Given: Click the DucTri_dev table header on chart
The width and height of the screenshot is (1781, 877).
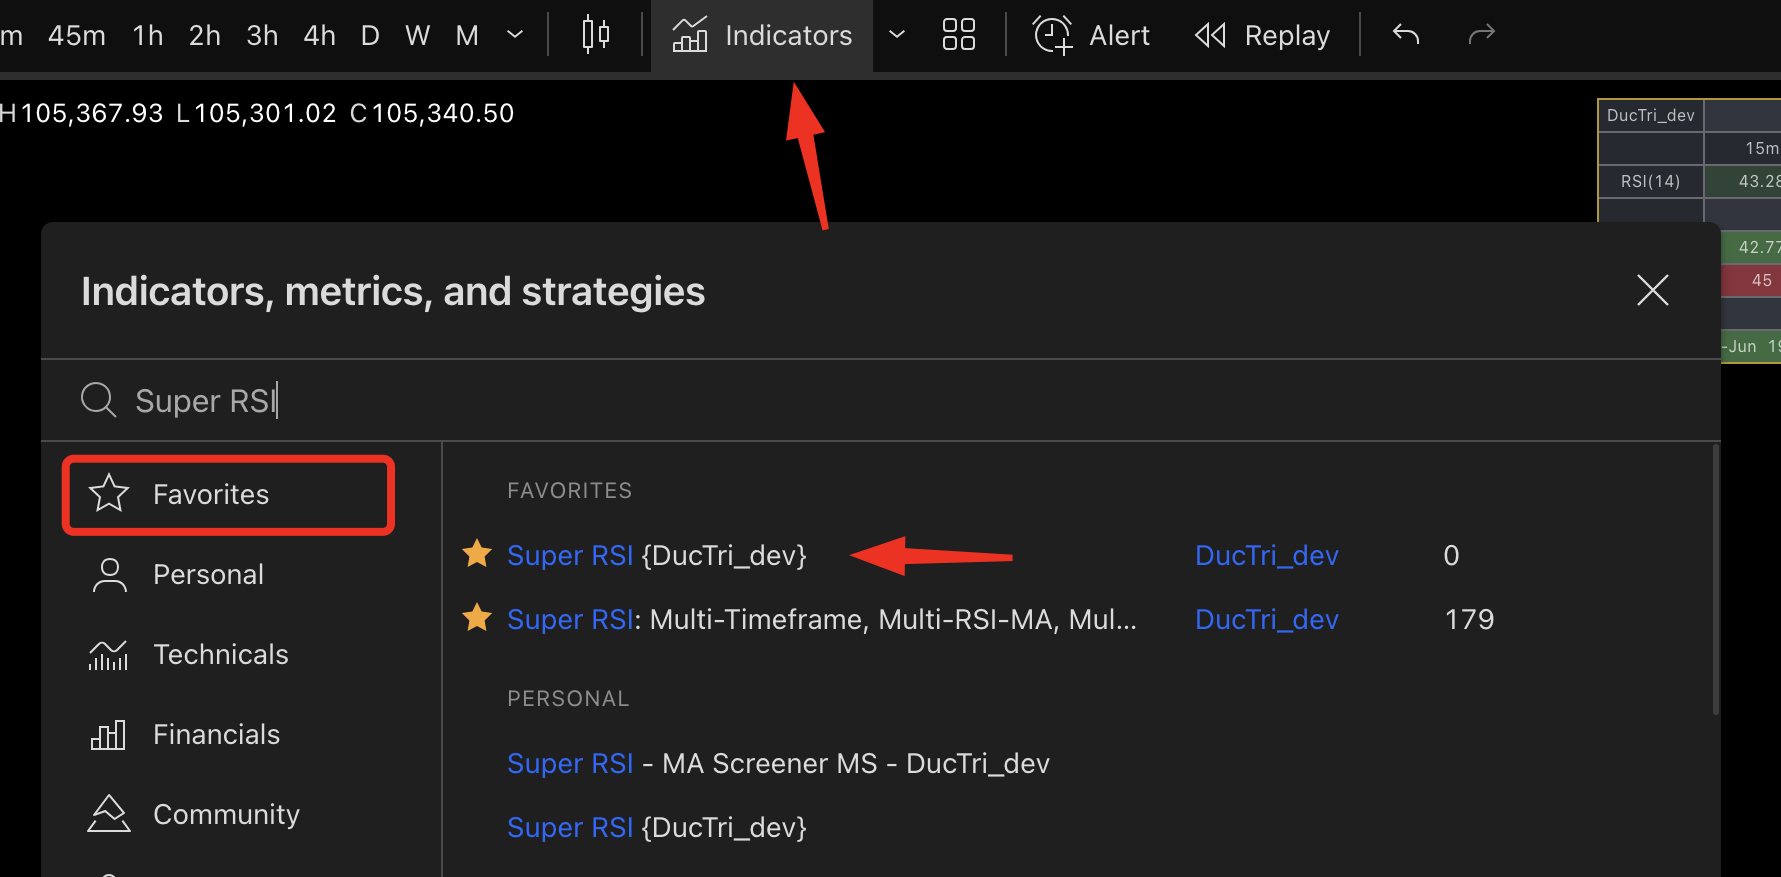Looking at the screenshot, I should [1650, 115].
